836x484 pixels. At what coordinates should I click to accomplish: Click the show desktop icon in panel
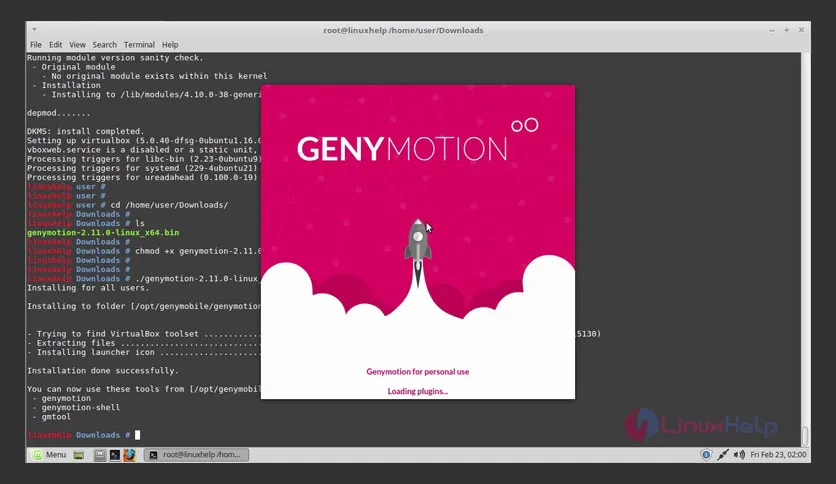pyautogui.click(x=79, y=455)
